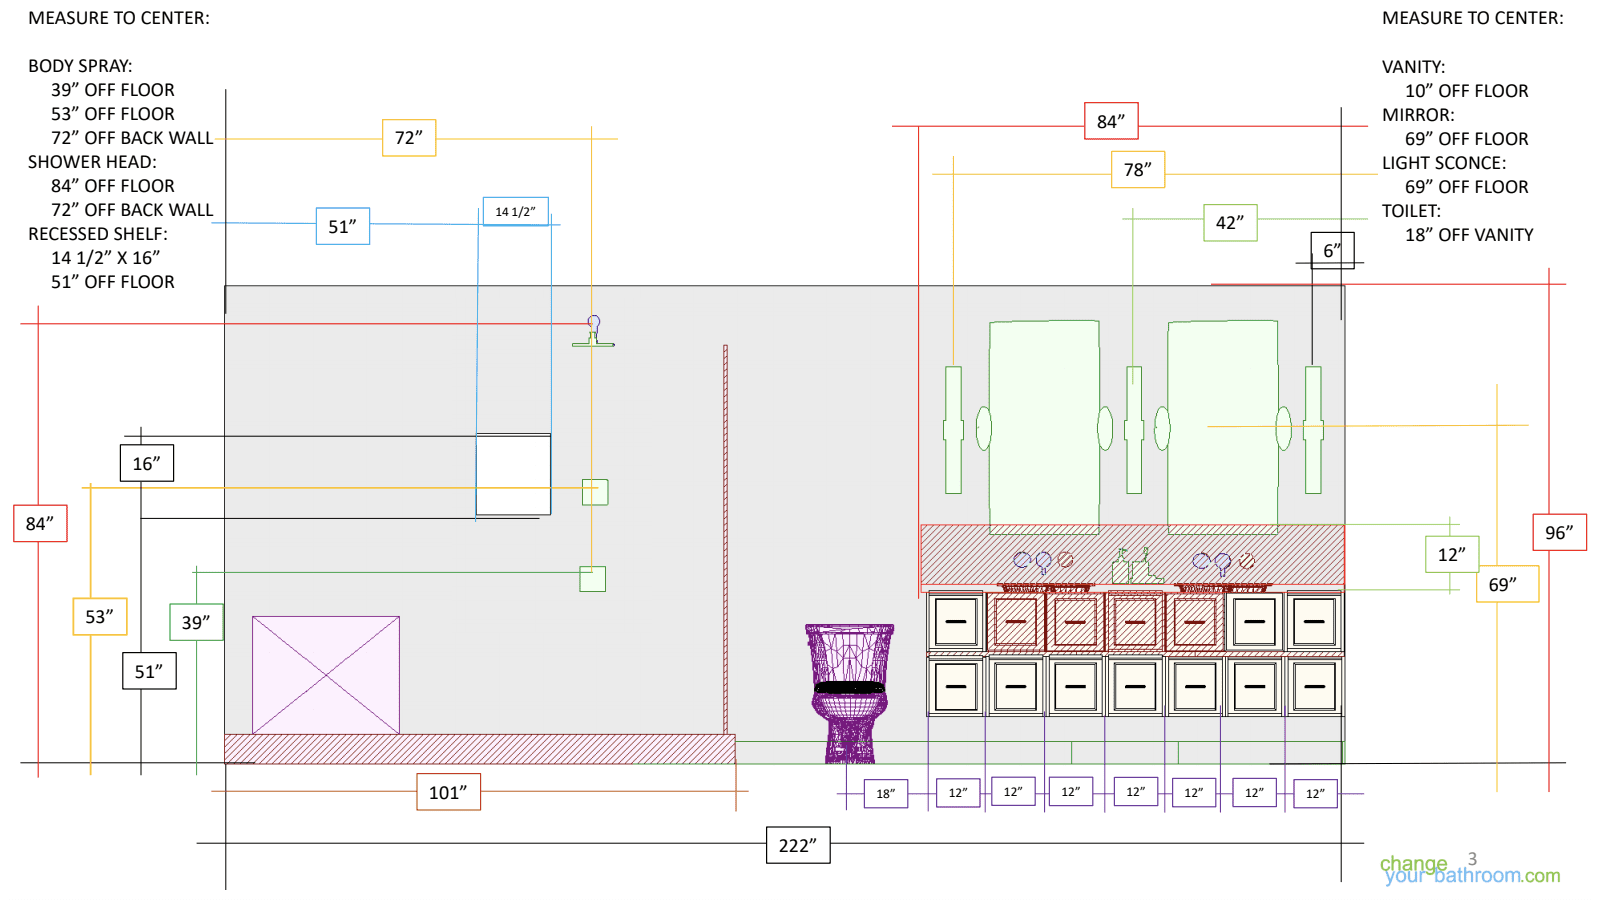Select the shower bench box with X
Viewport: 1598px width, 900px height.
(326, 675)
